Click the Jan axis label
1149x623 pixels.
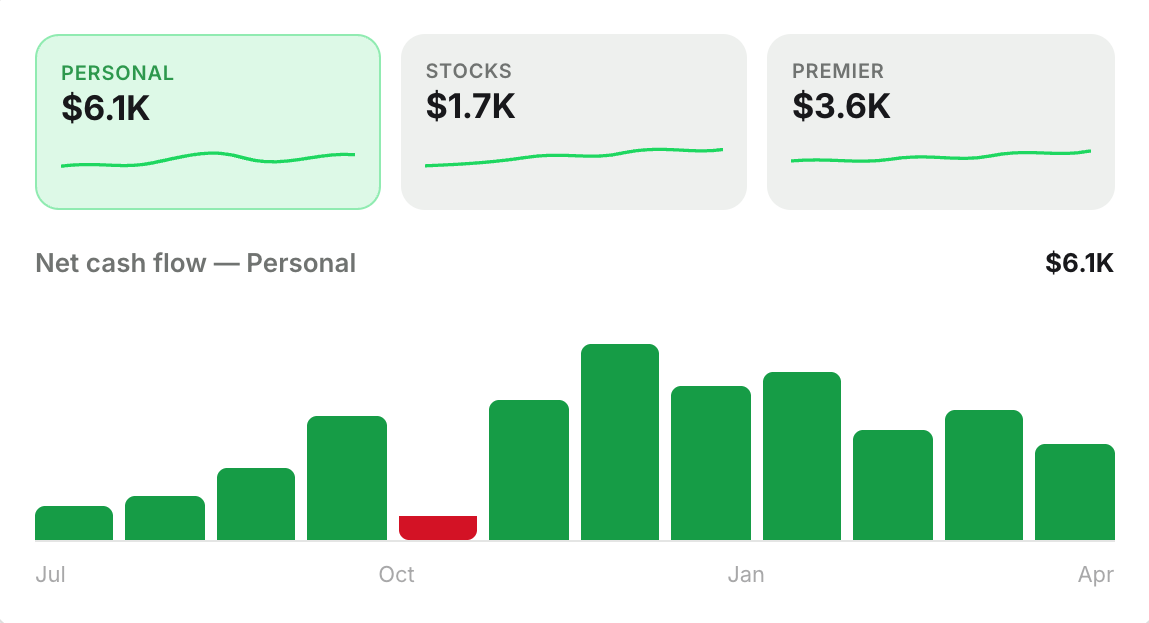pos(746,574)
